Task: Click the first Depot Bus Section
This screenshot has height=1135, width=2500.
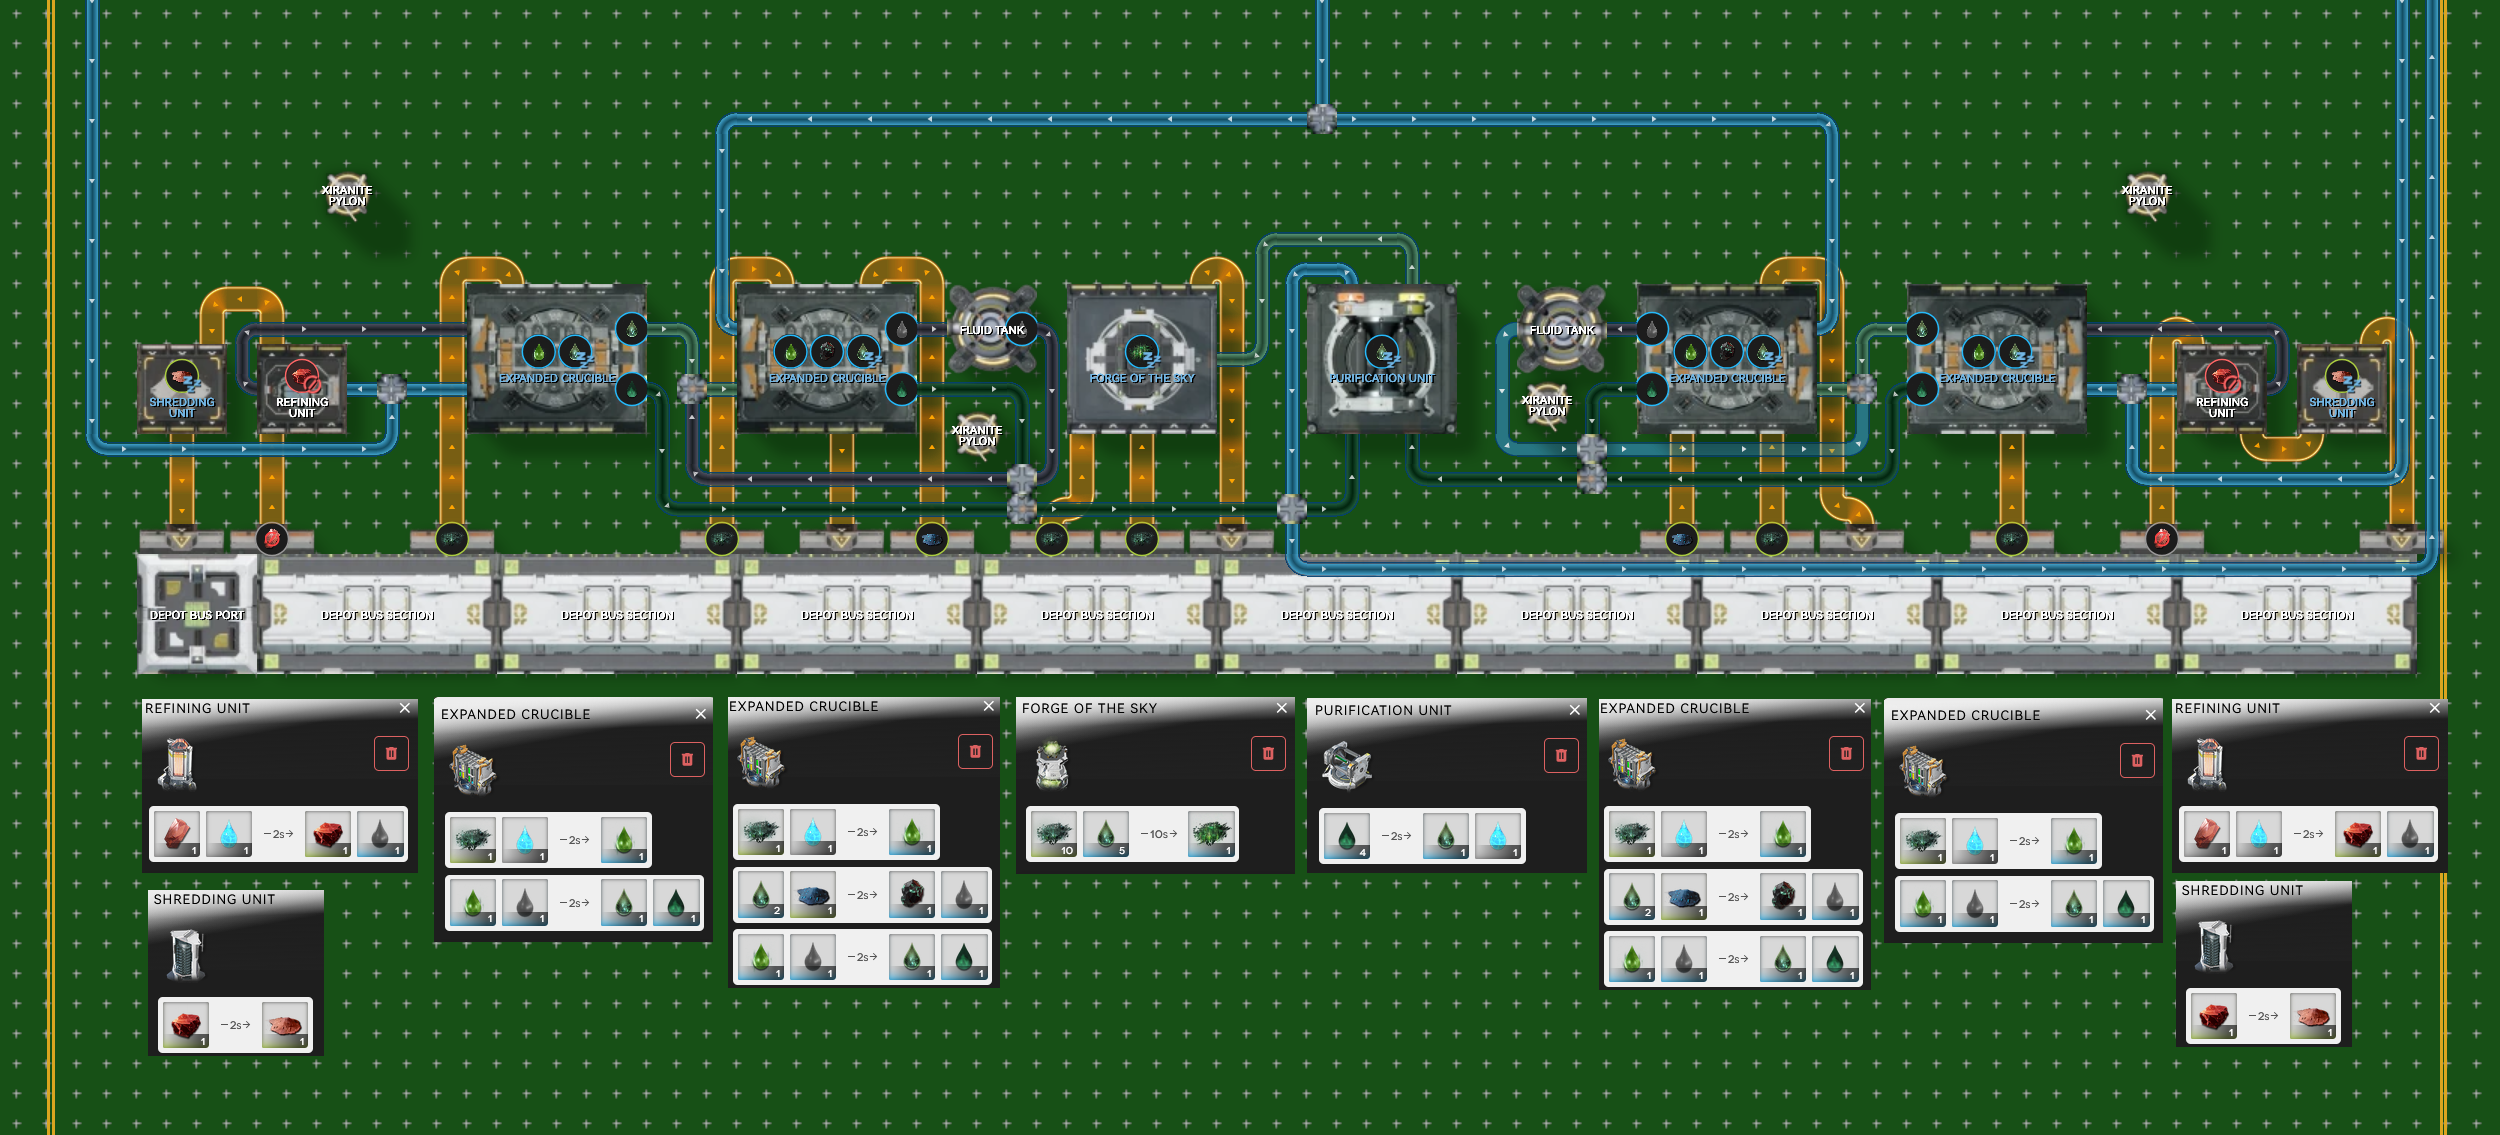Action: pyautogui.click(x=378, y=613)
